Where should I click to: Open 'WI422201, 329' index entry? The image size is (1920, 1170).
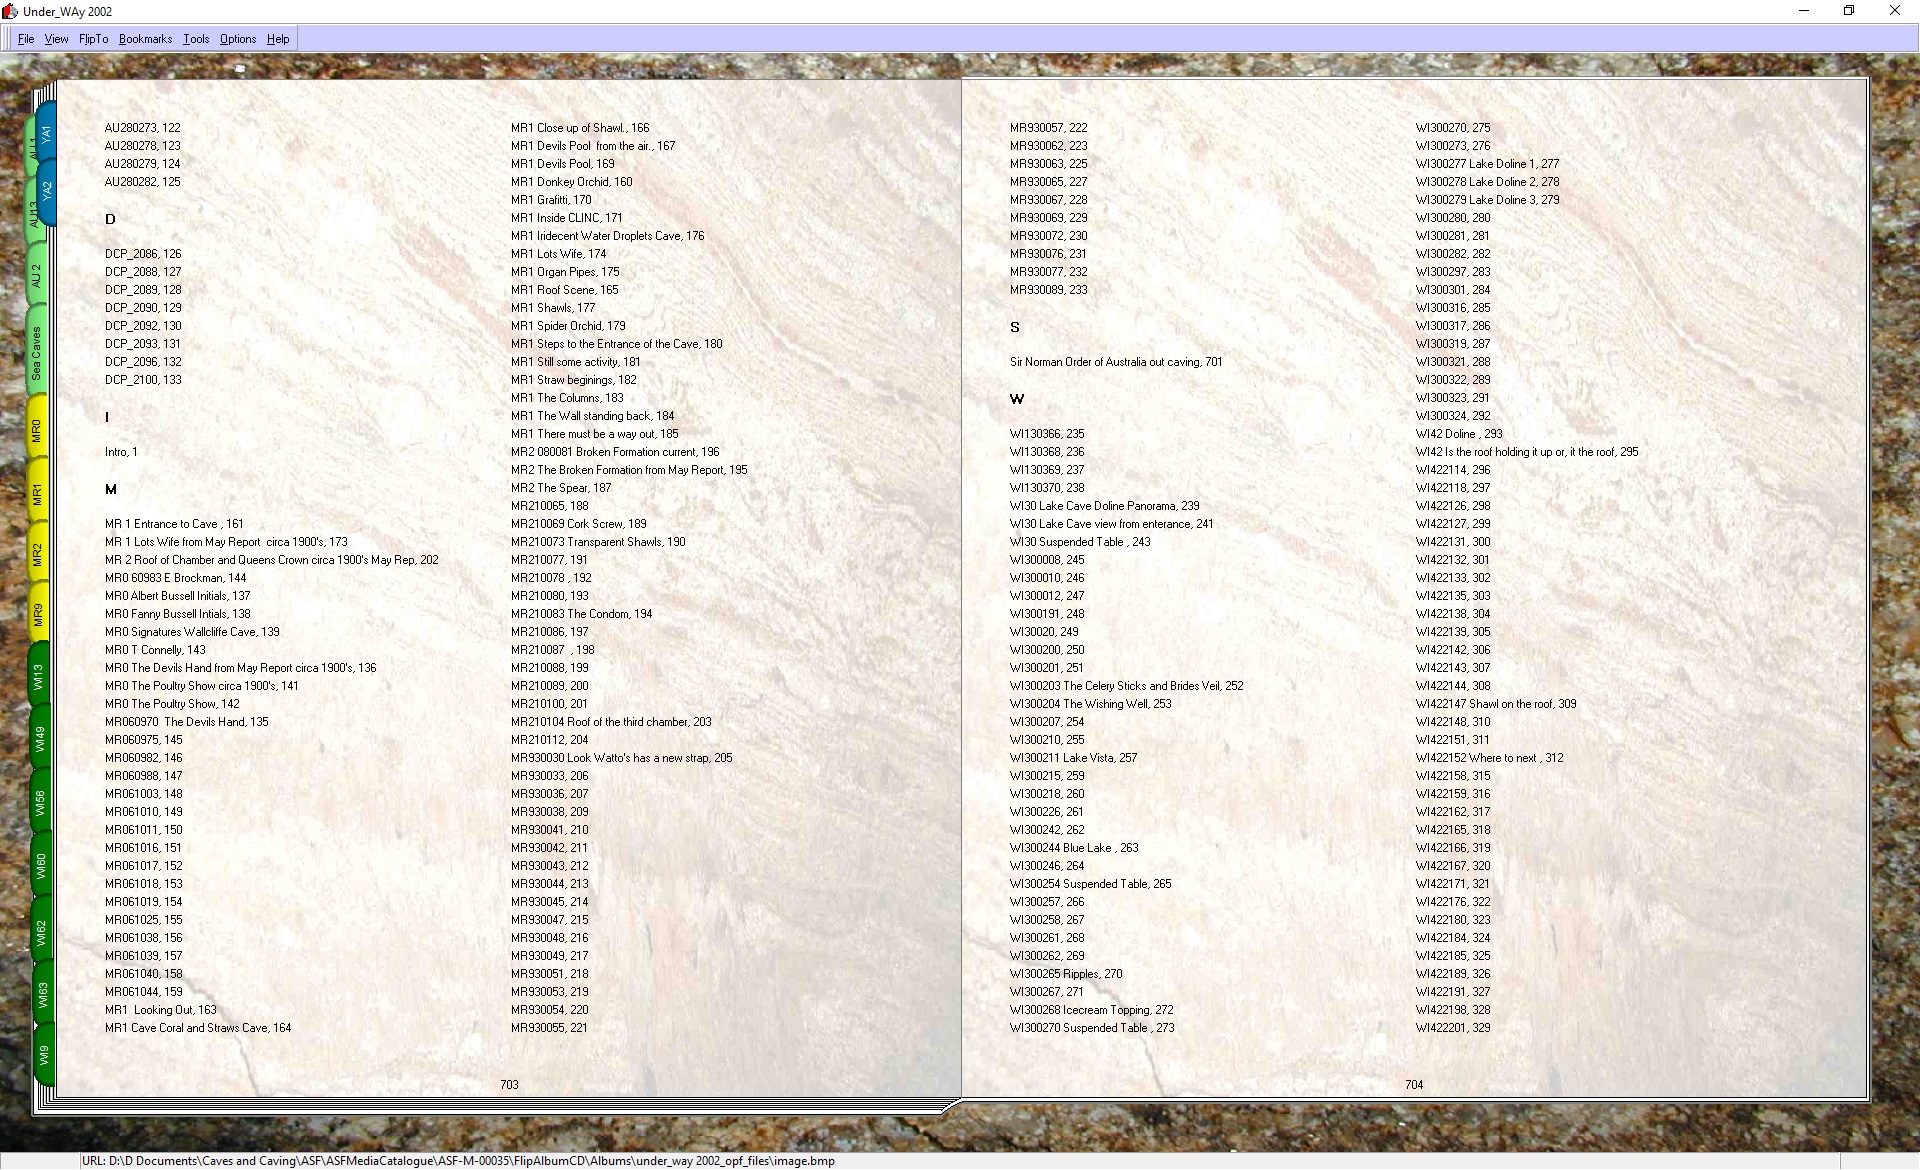1453,1028
